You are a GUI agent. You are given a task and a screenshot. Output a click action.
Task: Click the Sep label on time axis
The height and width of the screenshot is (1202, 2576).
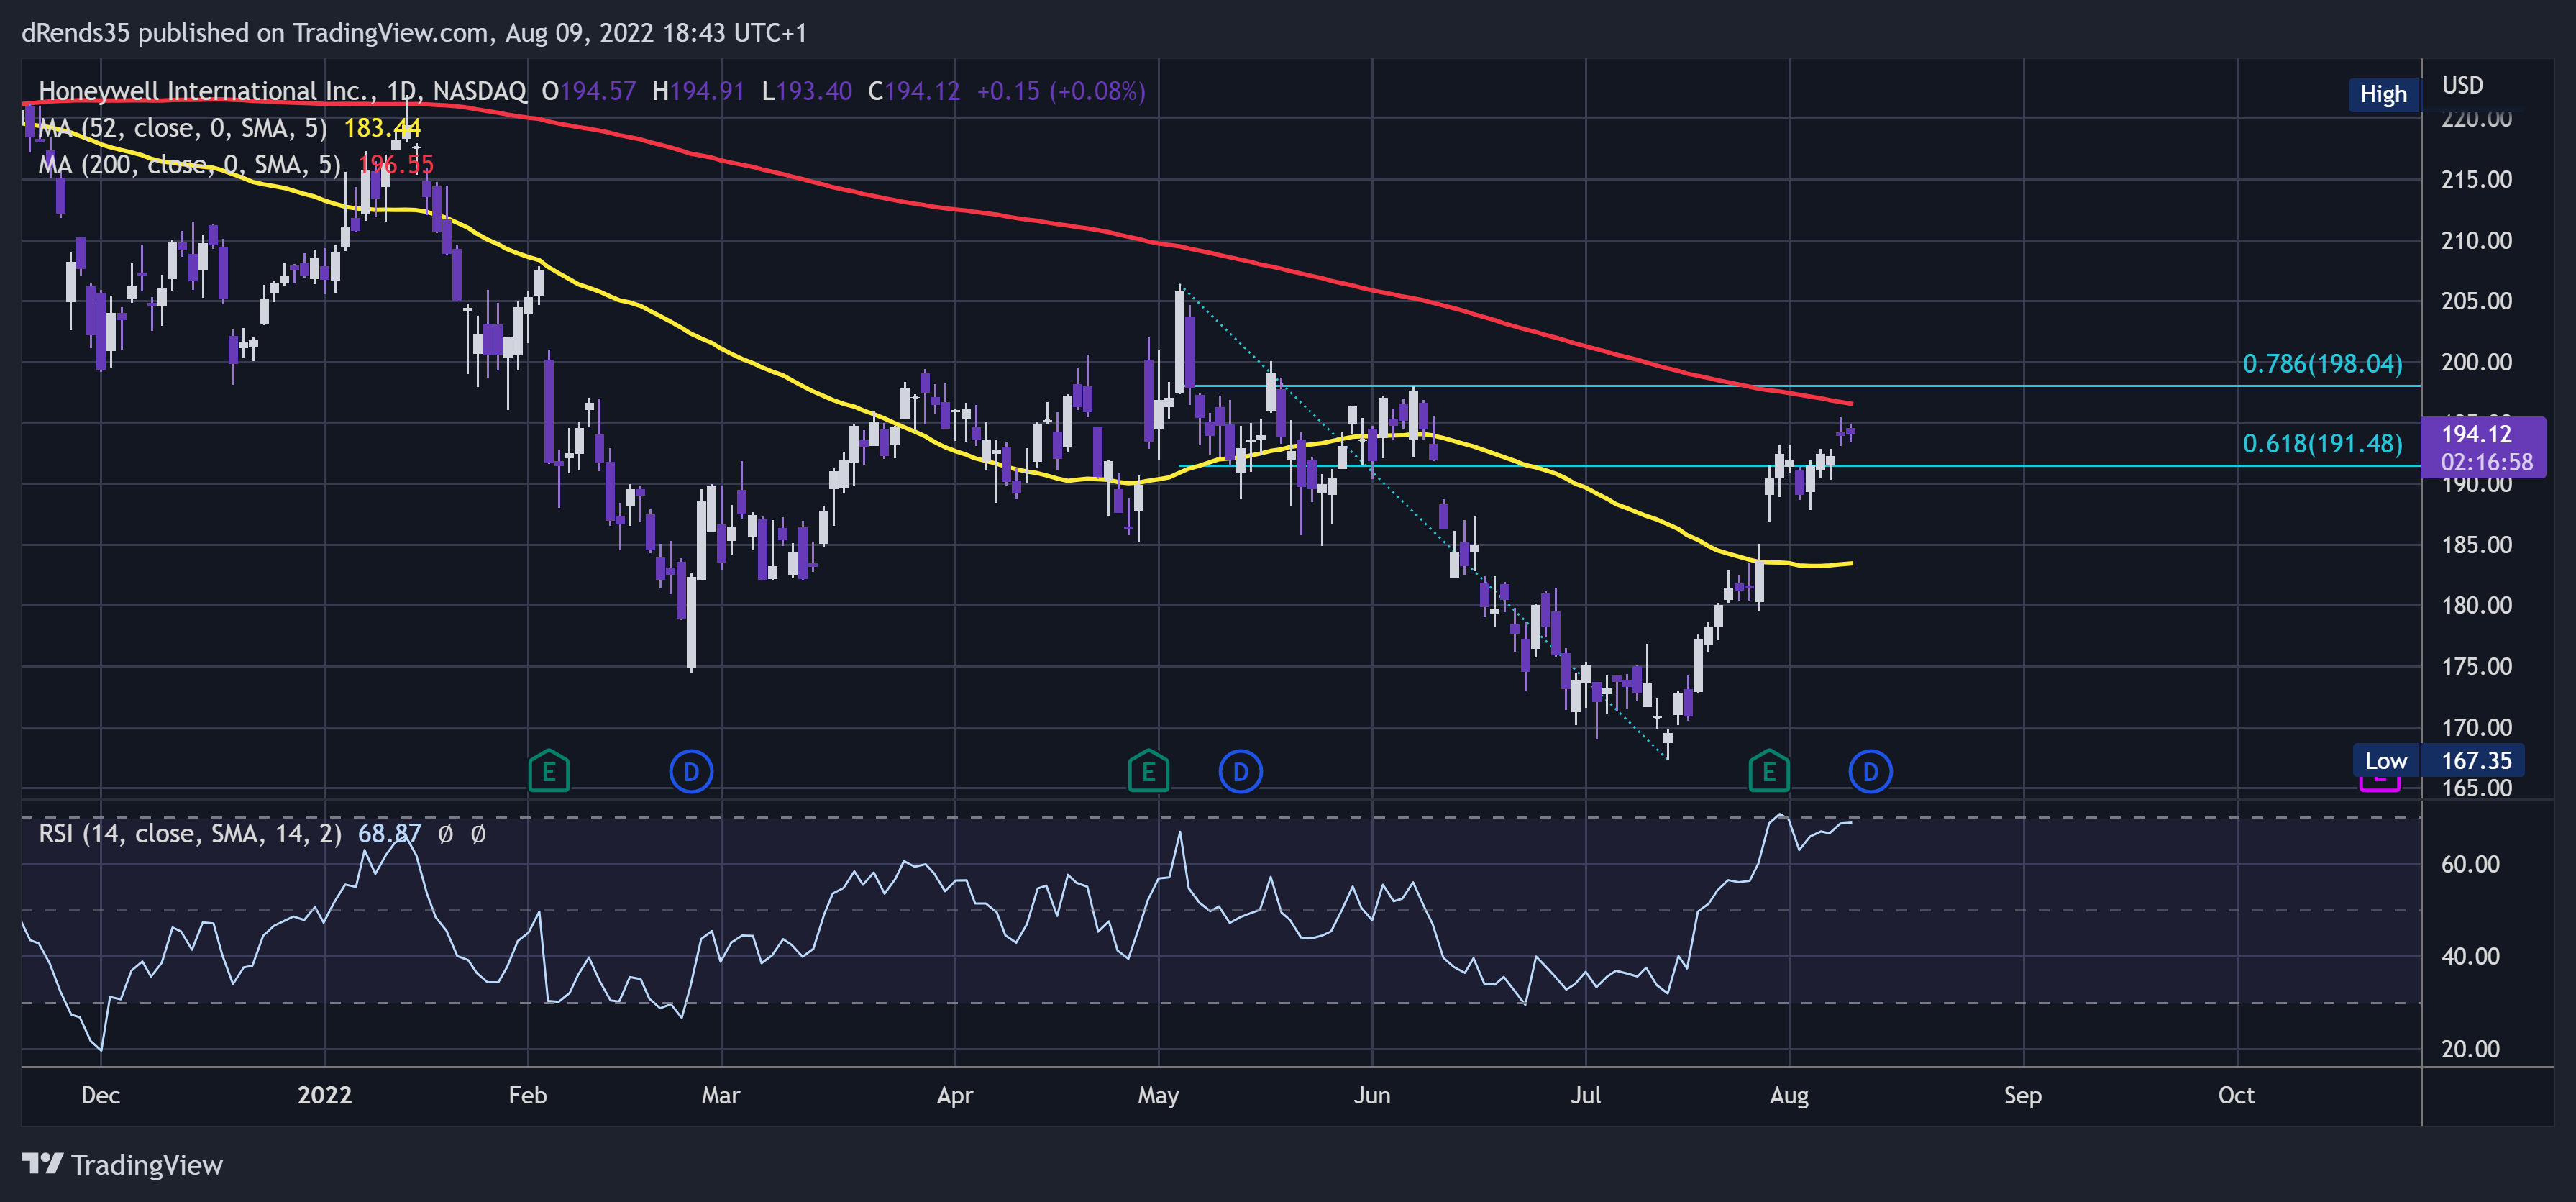(2022, 1095)
